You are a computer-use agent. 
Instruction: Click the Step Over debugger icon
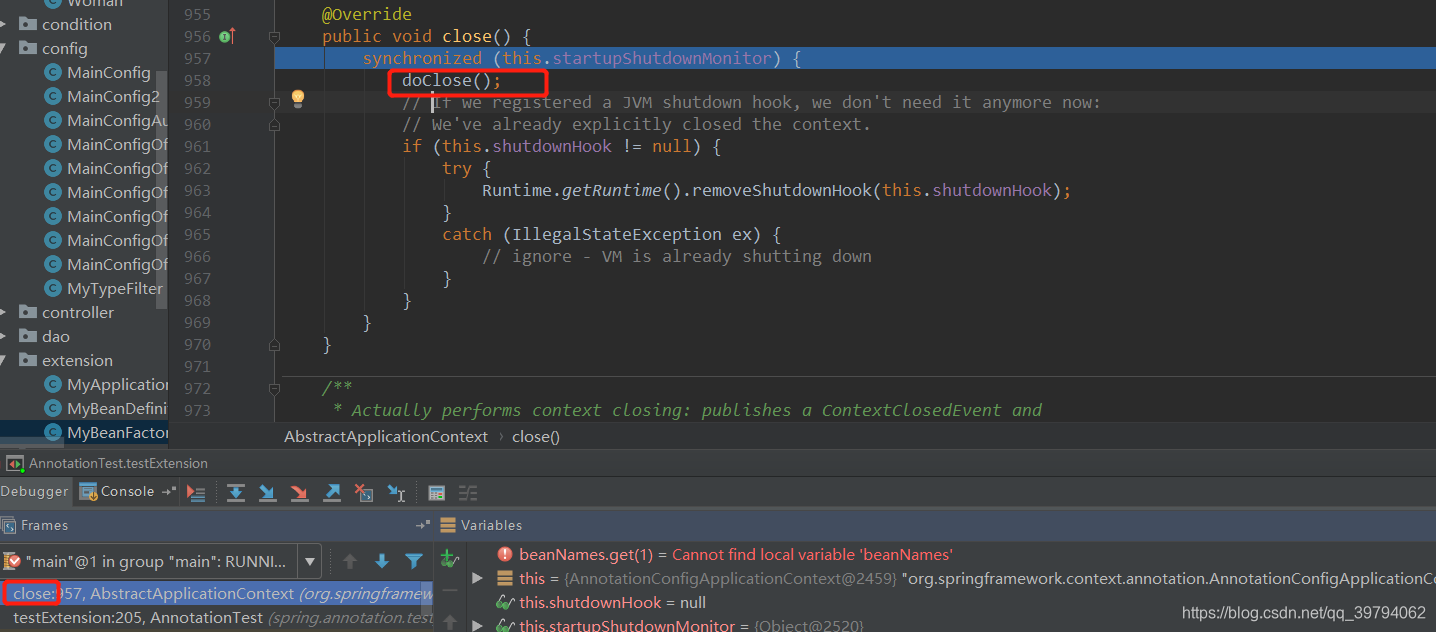236,492
